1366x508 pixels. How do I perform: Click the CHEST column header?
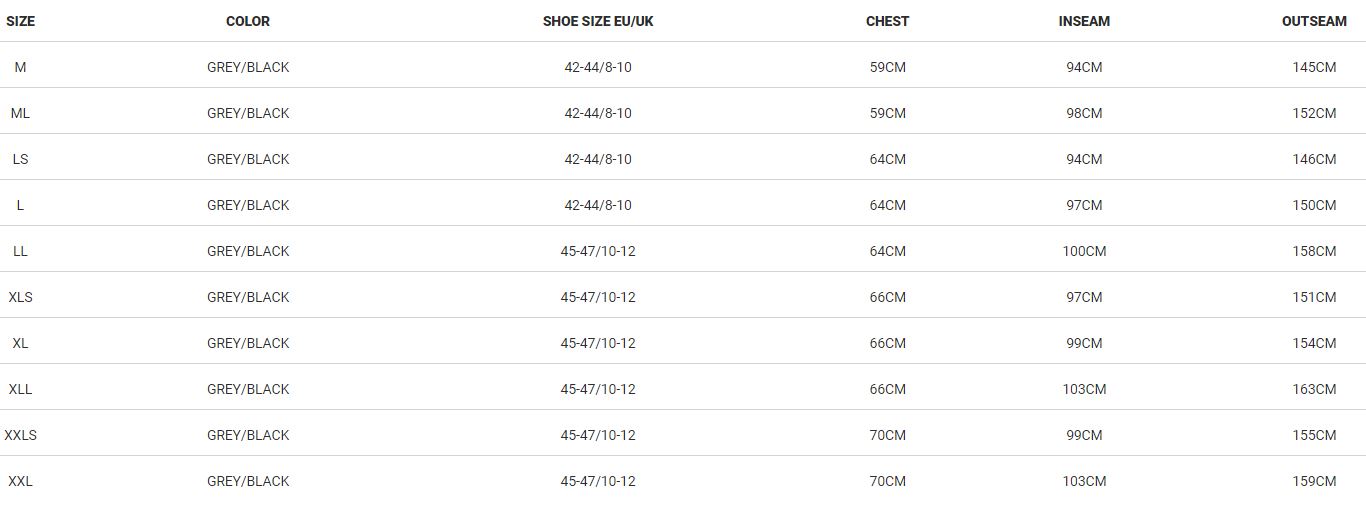click(x=887, y=21)
